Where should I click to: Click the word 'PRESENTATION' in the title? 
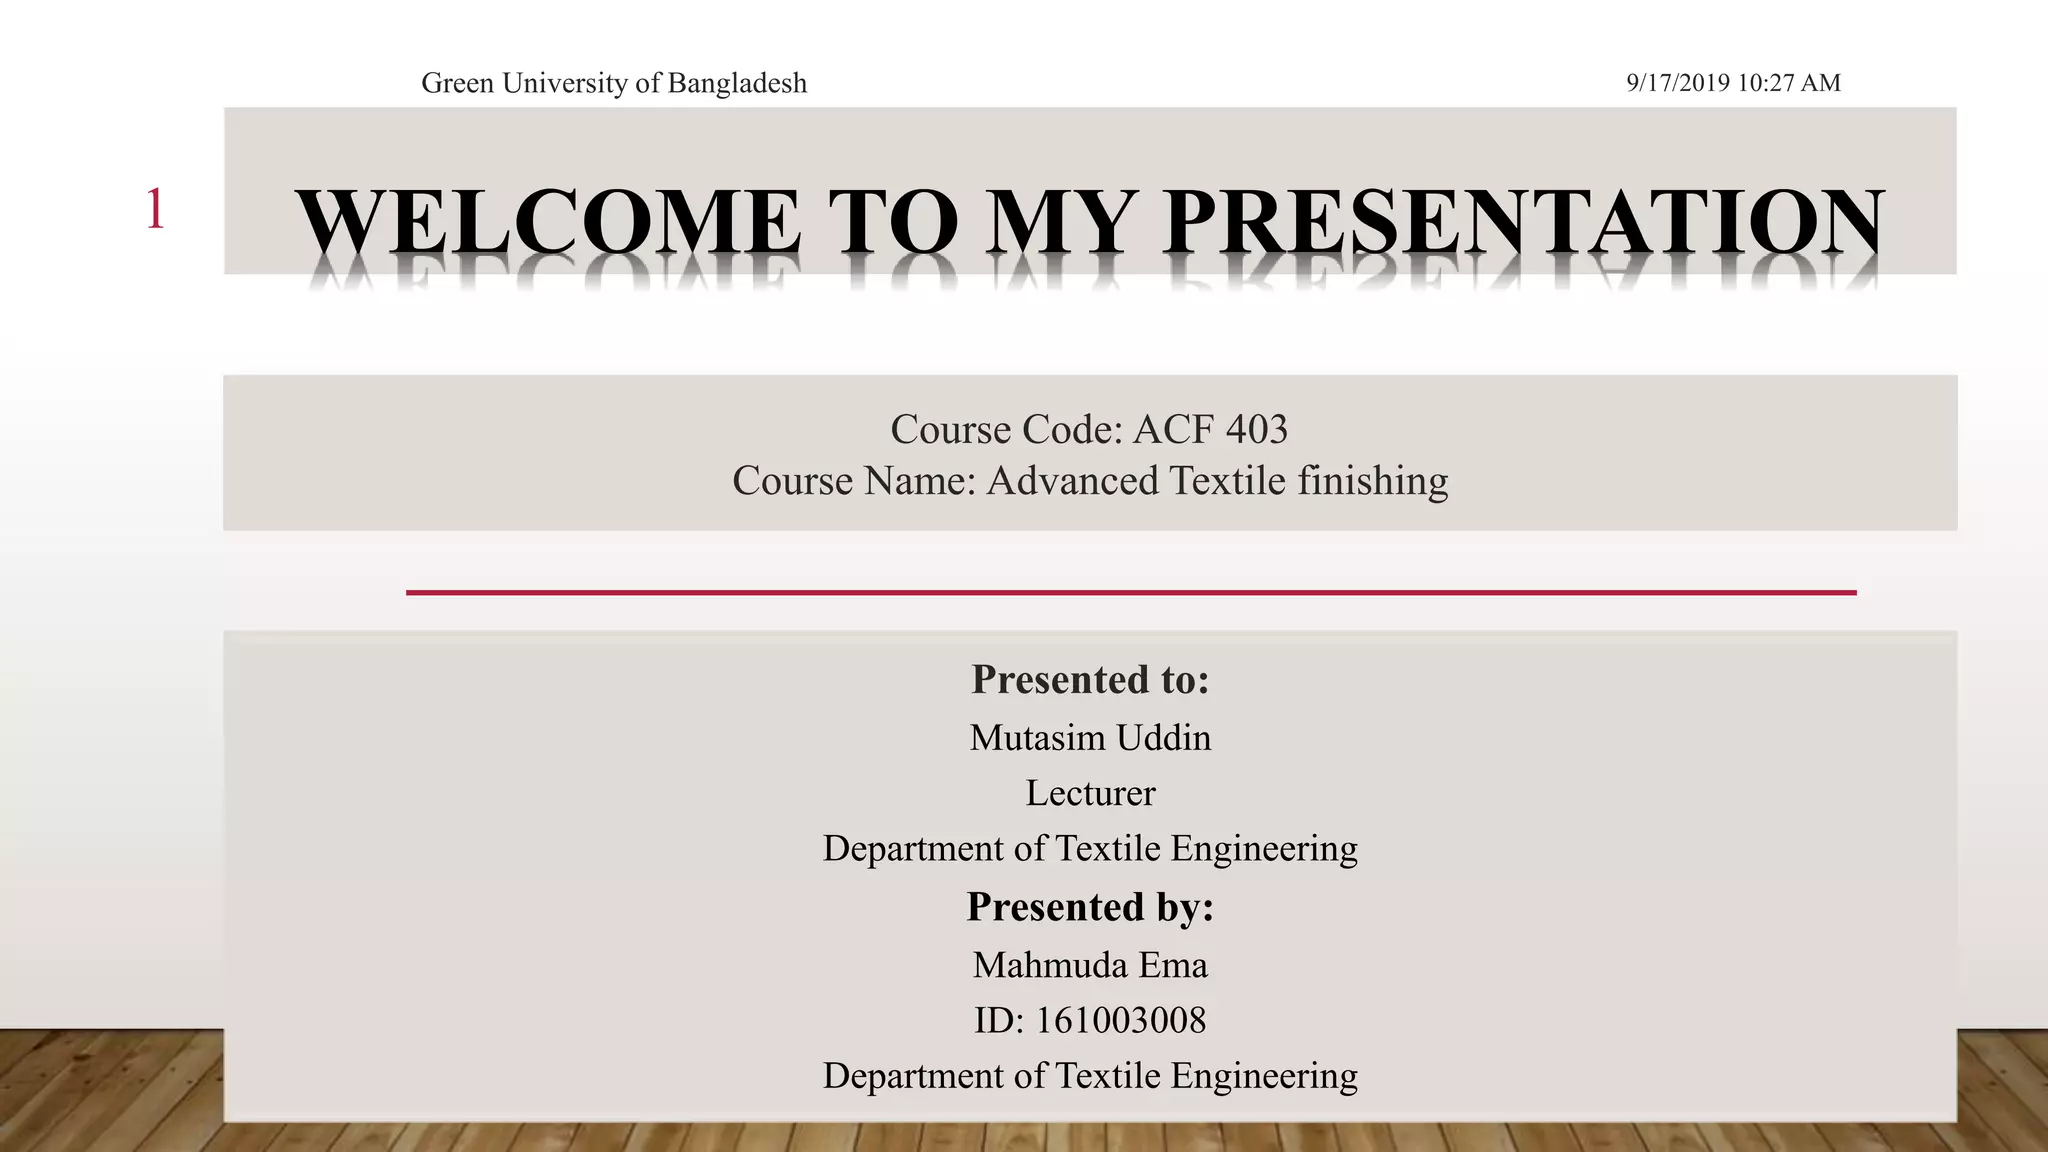[1524, 222]
